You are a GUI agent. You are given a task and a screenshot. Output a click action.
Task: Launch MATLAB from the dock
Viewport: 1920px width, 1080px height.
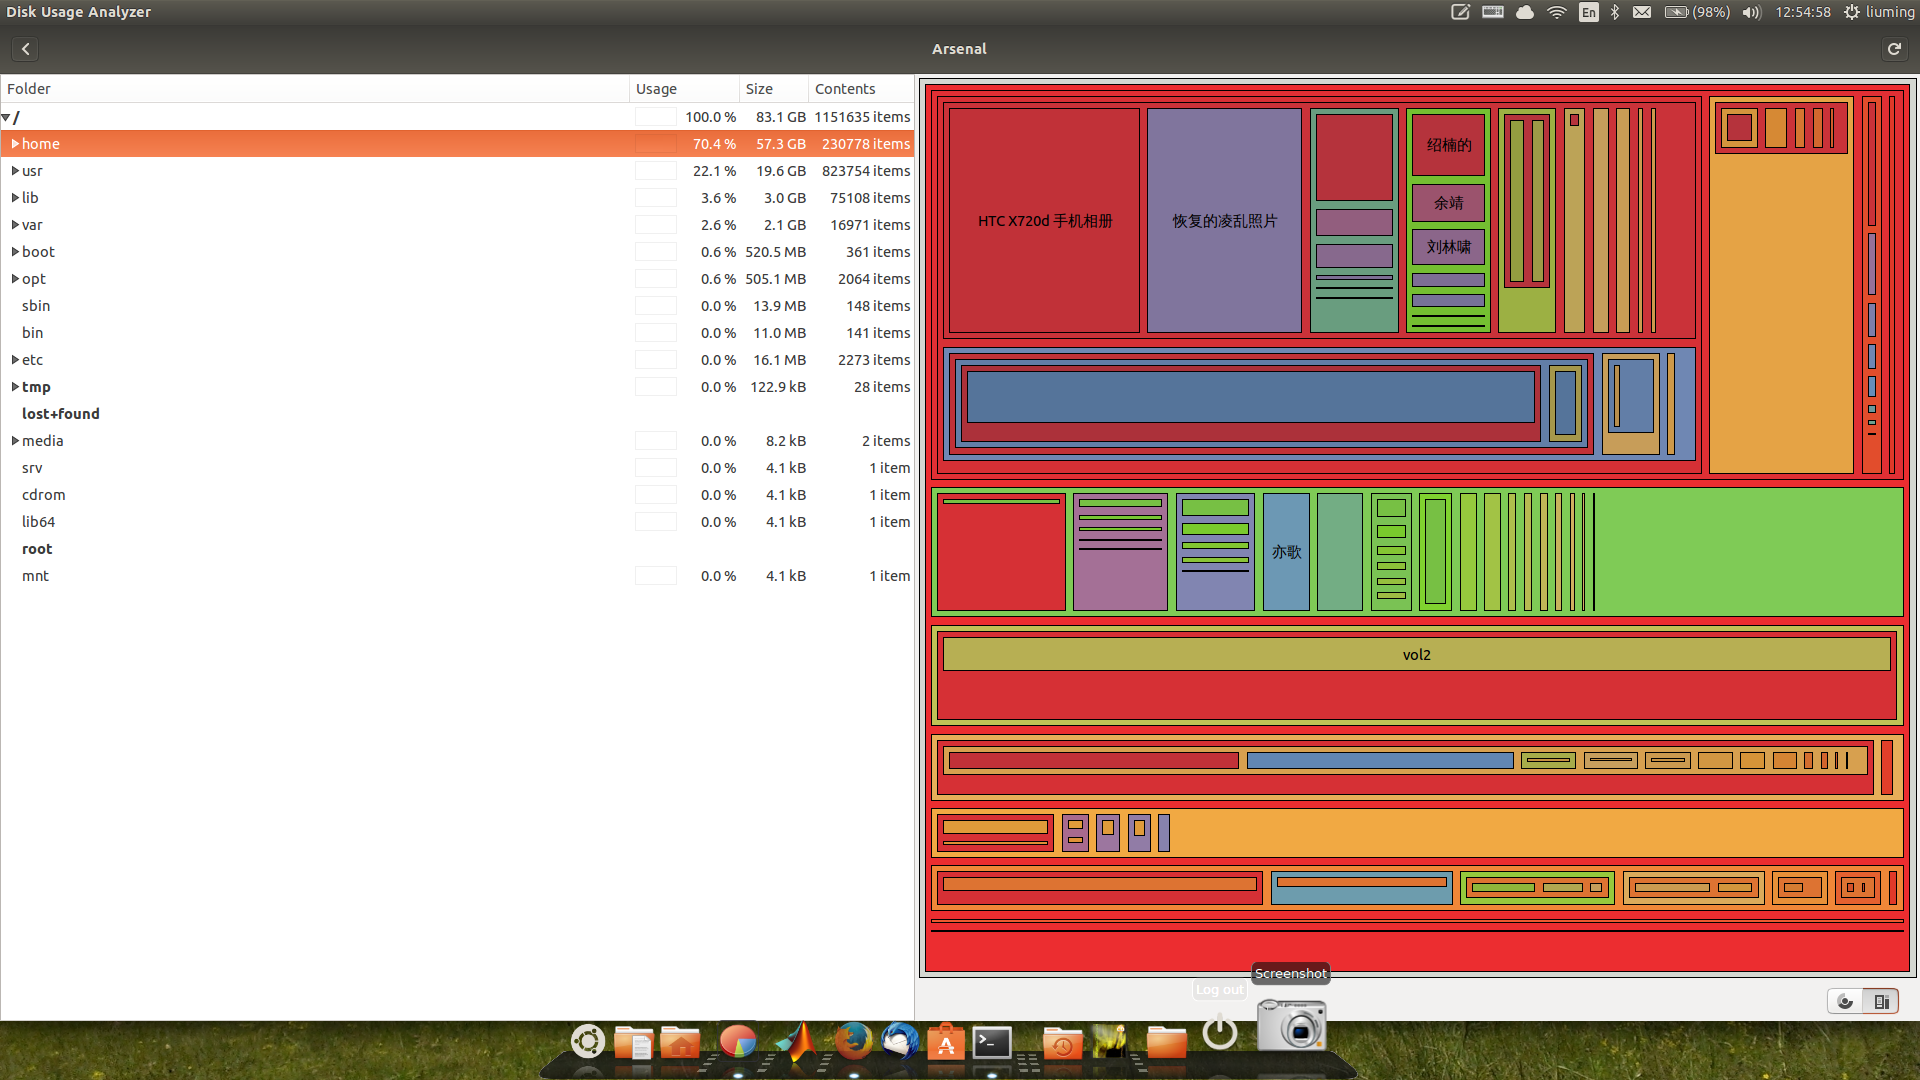797,1042
